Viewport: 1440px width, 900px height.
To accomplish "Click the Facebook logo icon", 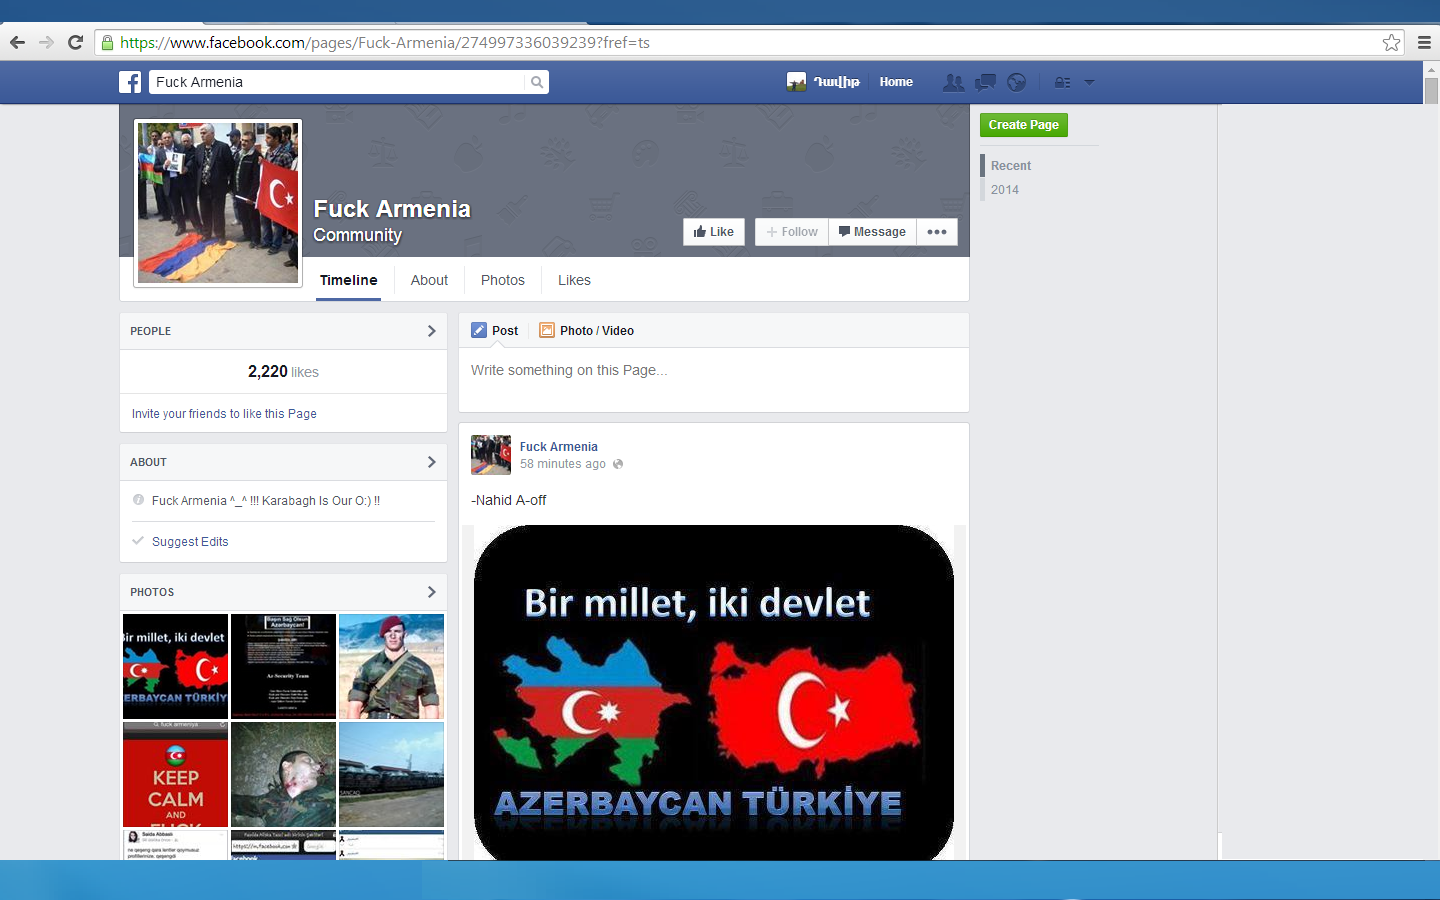I will point(130,82).
